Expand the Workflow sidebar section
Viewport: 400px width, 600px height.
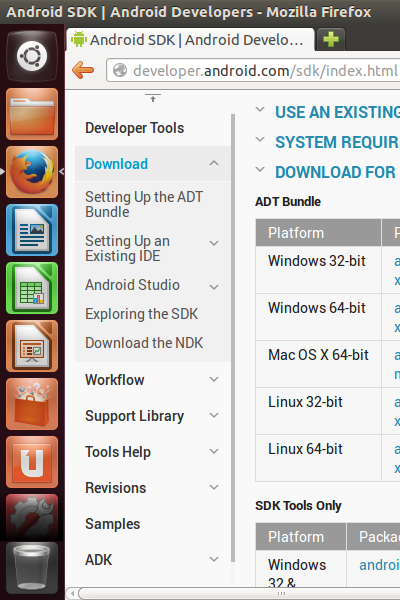pyautogui.click(x=214, y=379)
